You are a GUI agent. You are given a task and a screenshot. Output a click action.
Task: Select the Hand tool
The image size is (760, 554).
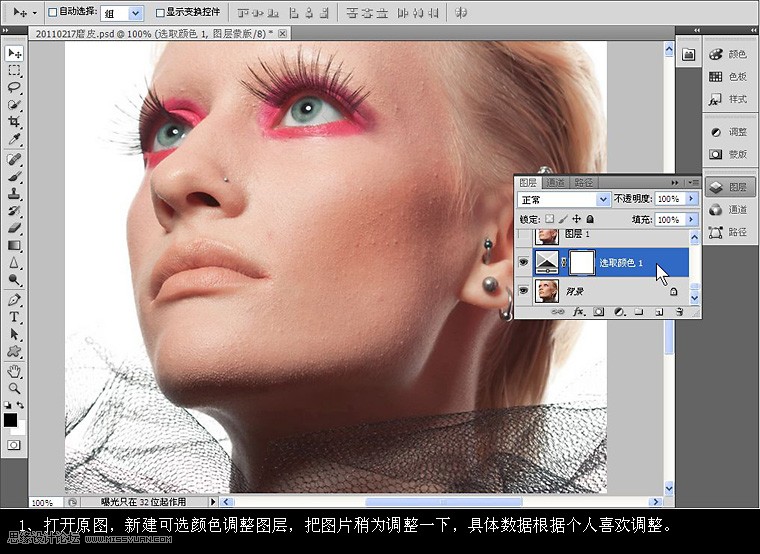[14, 372]
